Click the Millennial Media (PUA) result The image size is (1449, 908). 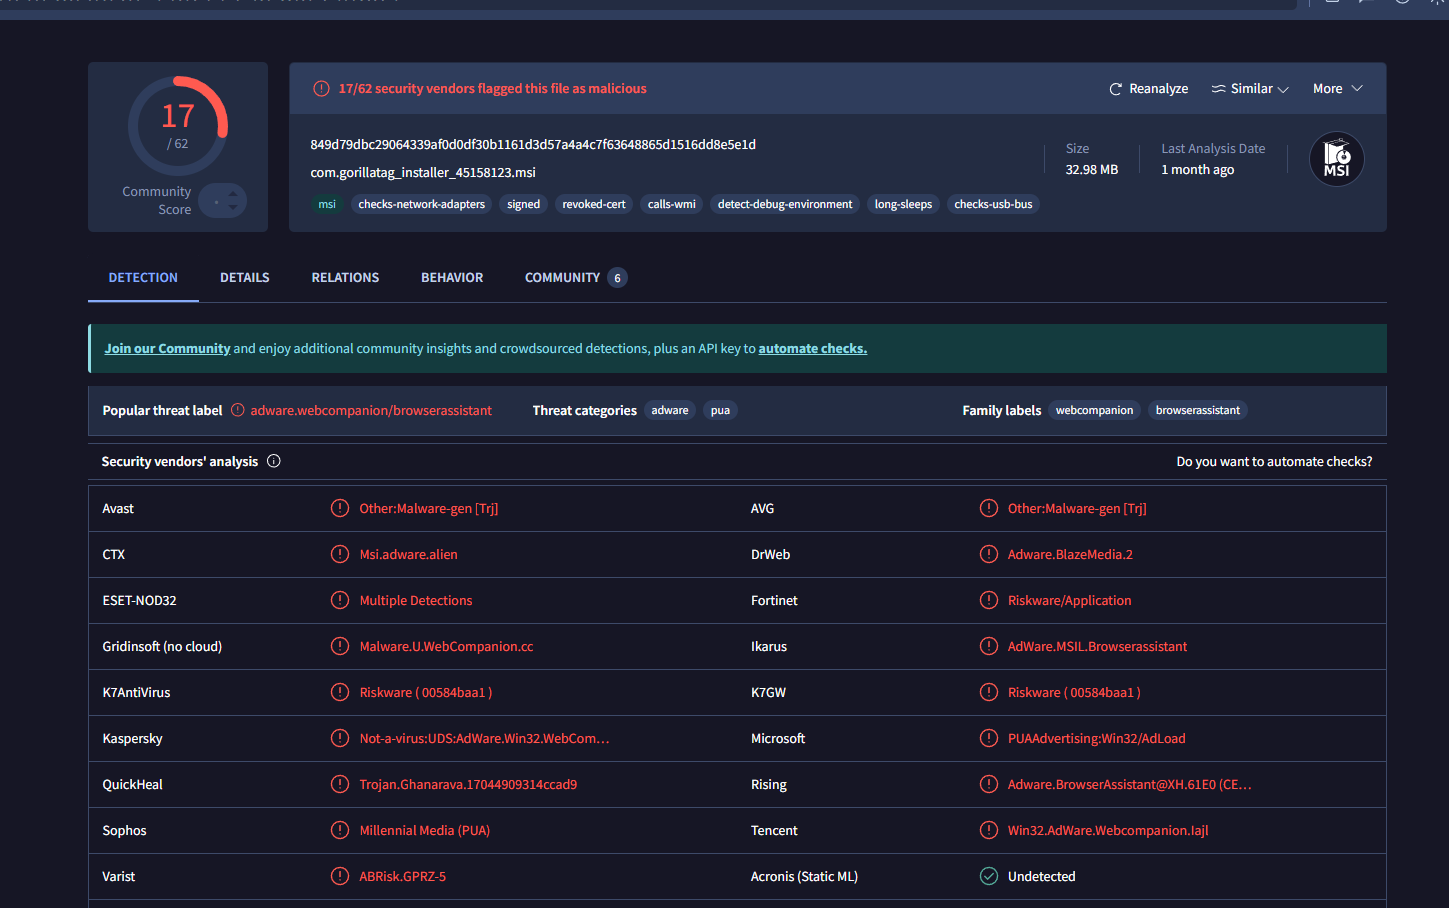(x=424, y=831)
